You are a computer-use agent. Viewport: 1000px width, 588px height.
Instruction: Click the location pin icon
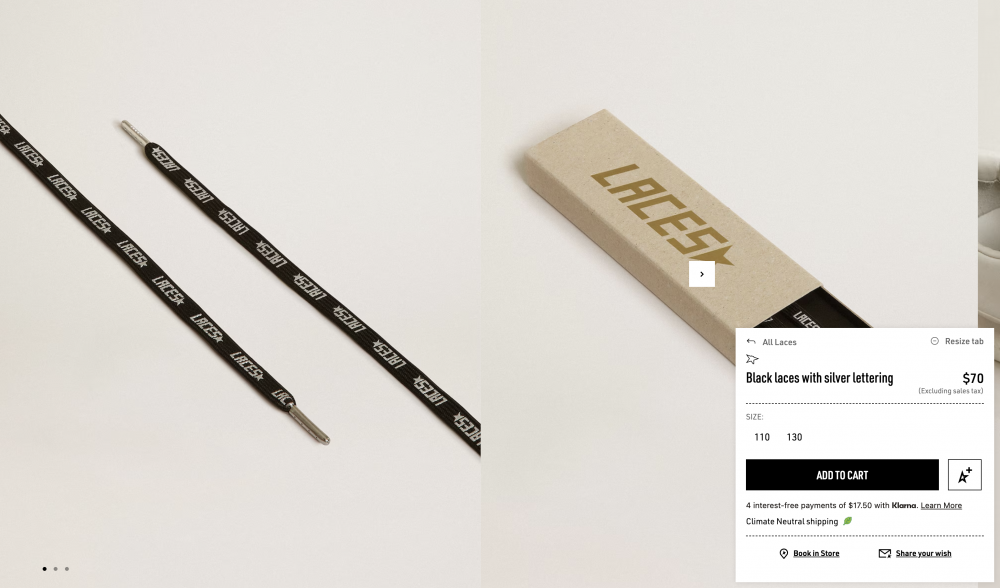pyautogui.click(x=784, y=554)
